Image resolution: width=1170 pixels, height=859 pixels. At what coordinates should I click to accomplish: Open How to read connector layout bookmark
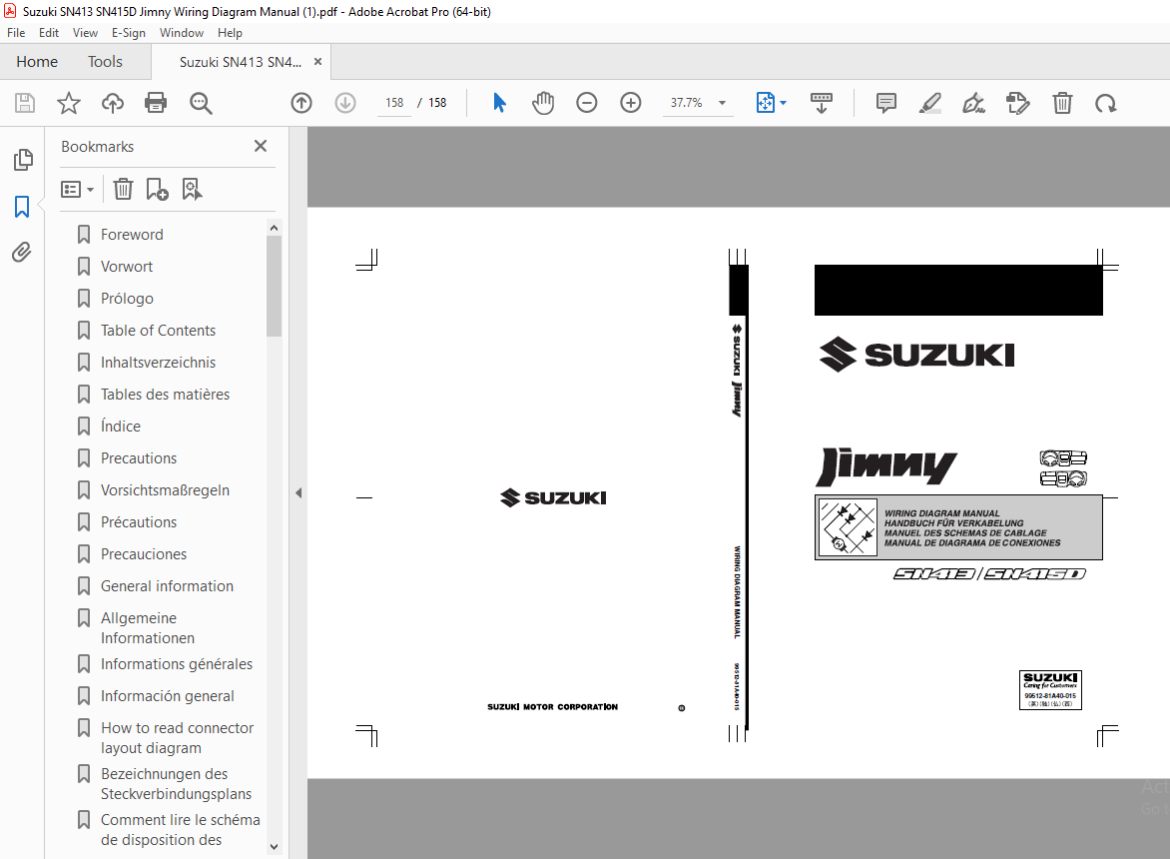click(x=177, y=737)
